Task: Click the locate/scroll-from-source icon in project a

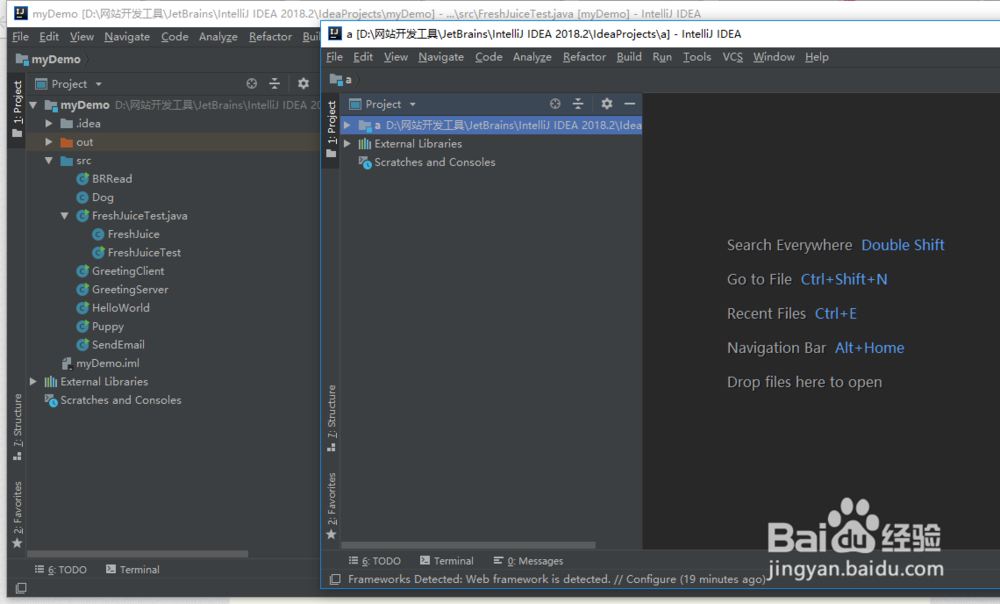Action: 555,104
